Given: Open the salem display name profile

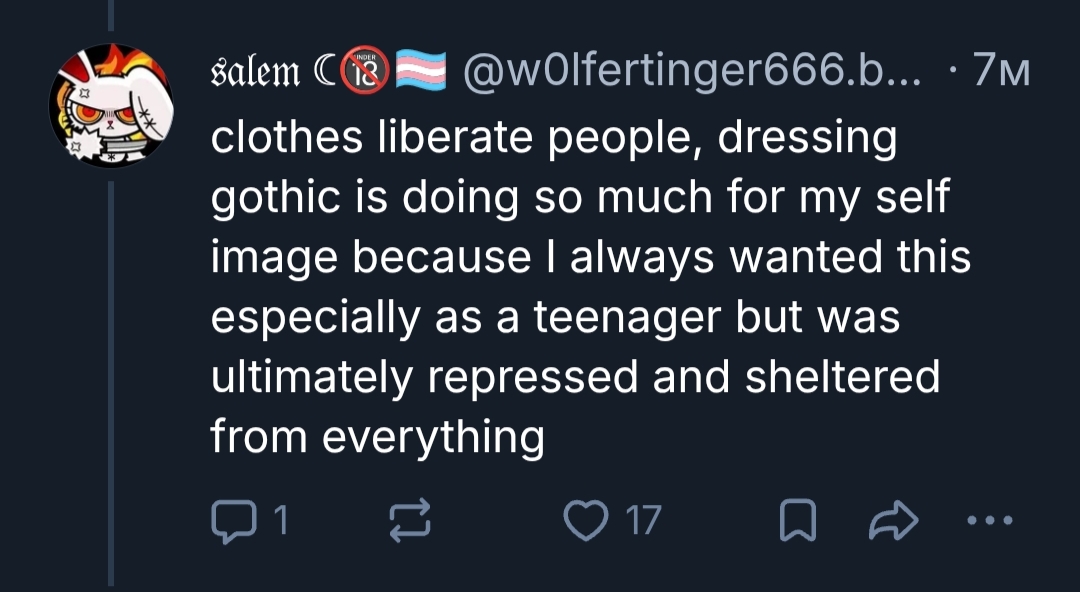Looking at the screenshot, I should [x=256, y=71].
